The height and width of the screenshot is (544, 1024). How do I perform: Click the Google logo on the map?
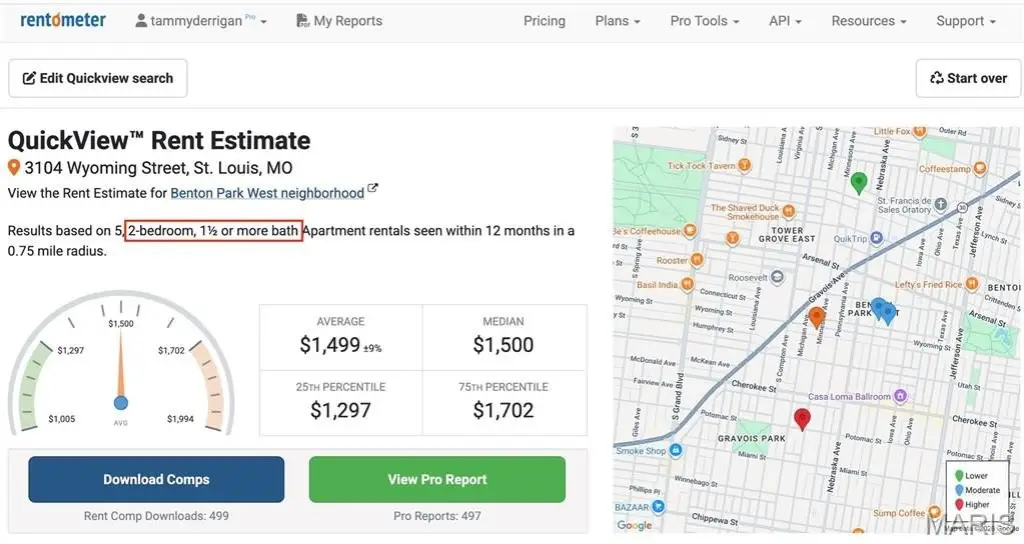(634, 525)
